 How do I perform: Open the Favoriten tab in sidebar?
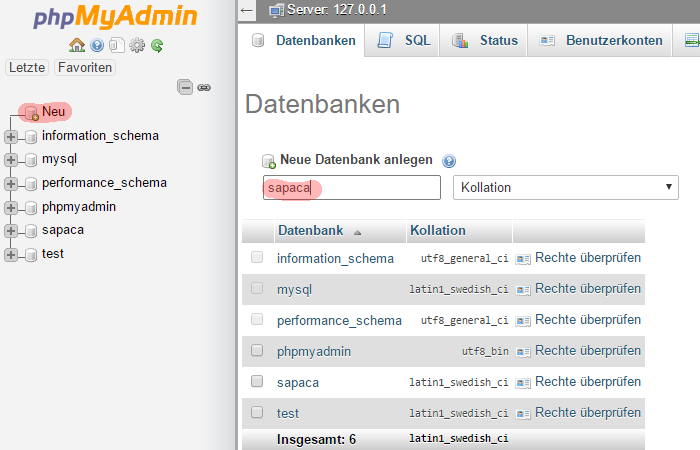click(85, 67)
